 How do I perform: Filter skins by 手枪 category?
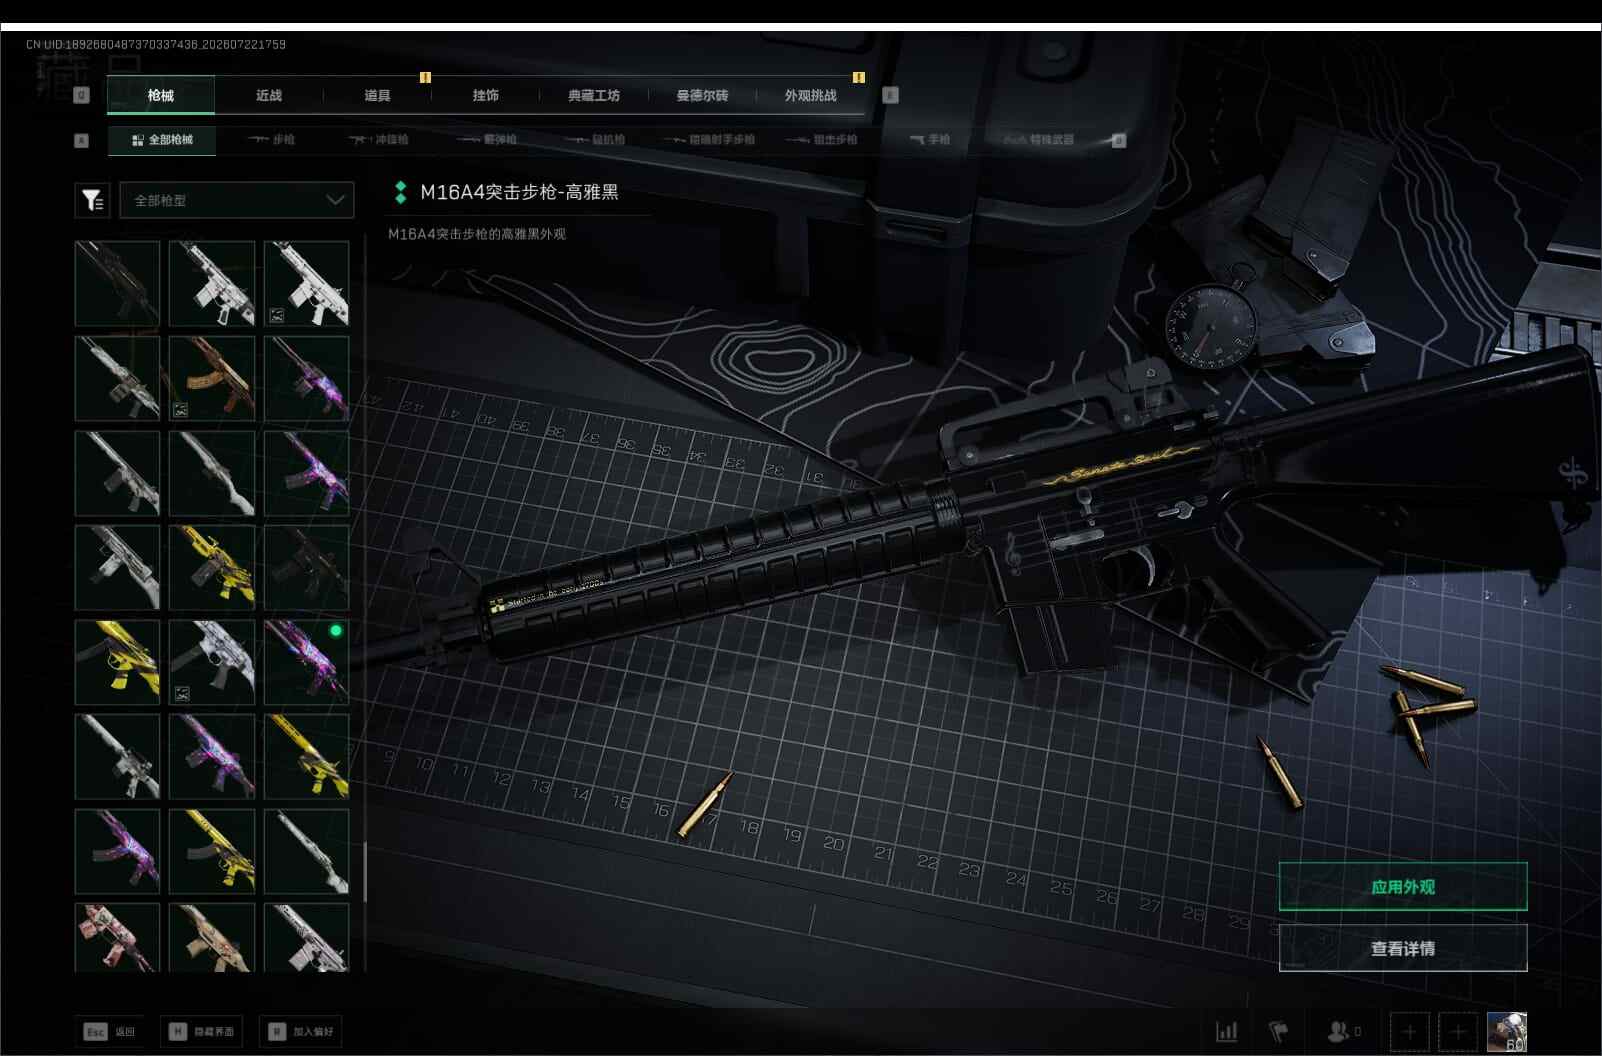[930, 140]
